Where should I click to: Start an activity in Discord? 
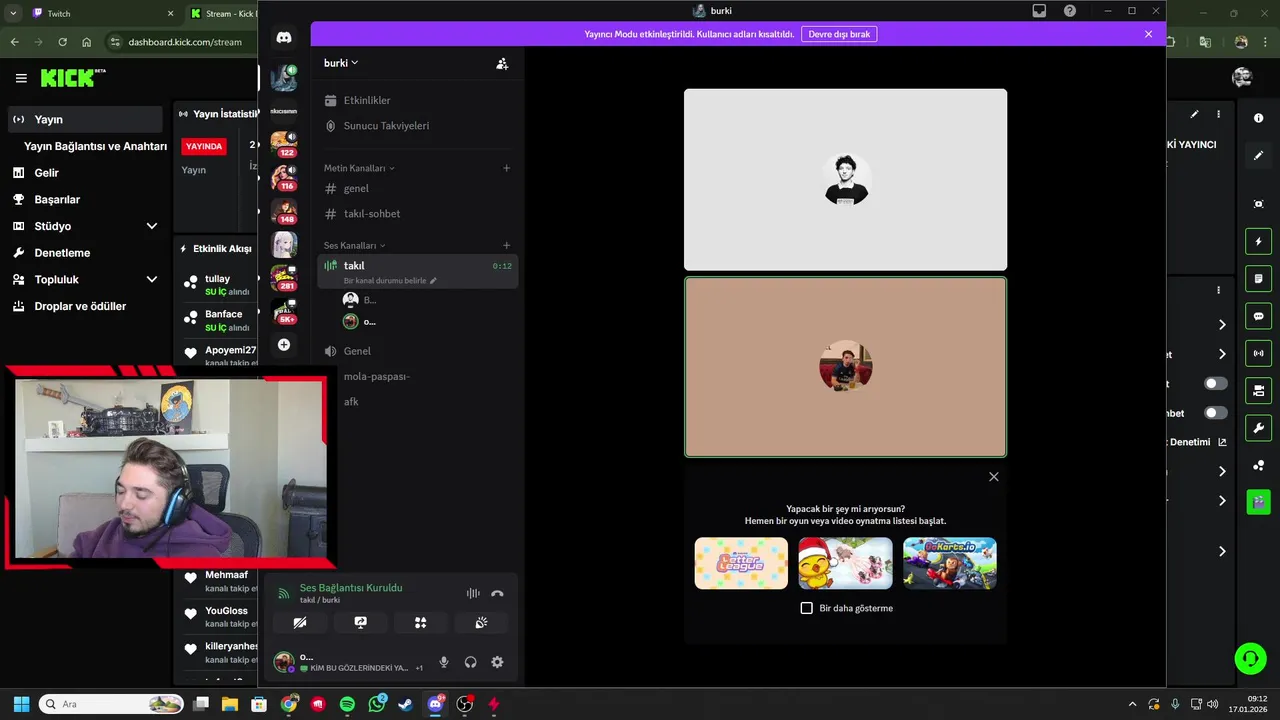[x=420, y=622]
